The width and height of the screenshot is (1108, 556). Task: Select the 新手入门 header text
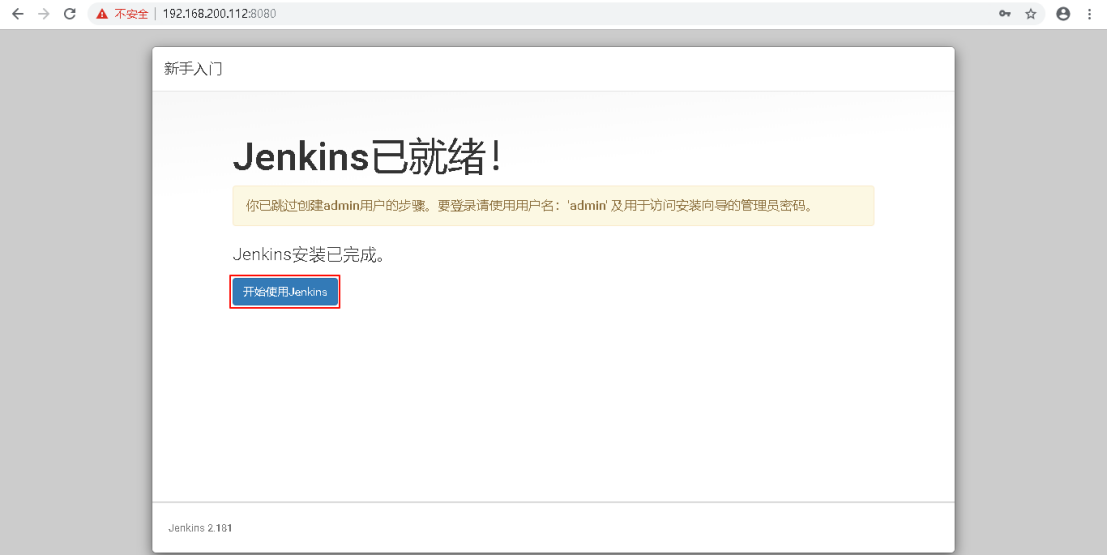193,69
